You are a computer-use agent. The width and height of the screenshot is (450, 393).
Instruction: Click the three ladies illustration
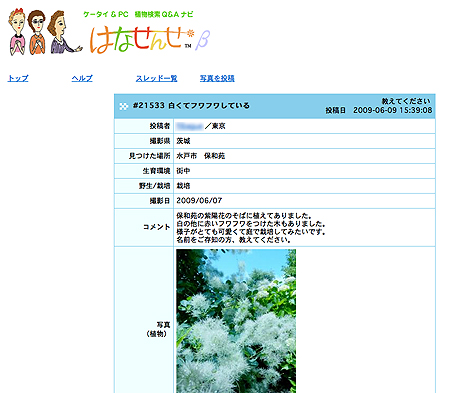(x=44, y=32)
